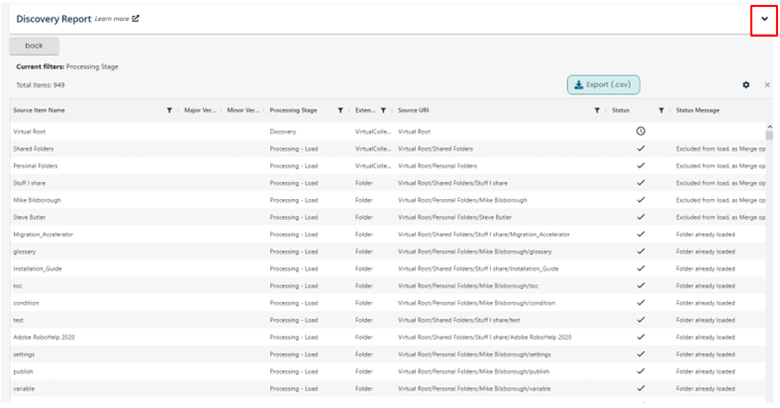Click Excluded from load message in Shared Folders row

click(720, 149)
